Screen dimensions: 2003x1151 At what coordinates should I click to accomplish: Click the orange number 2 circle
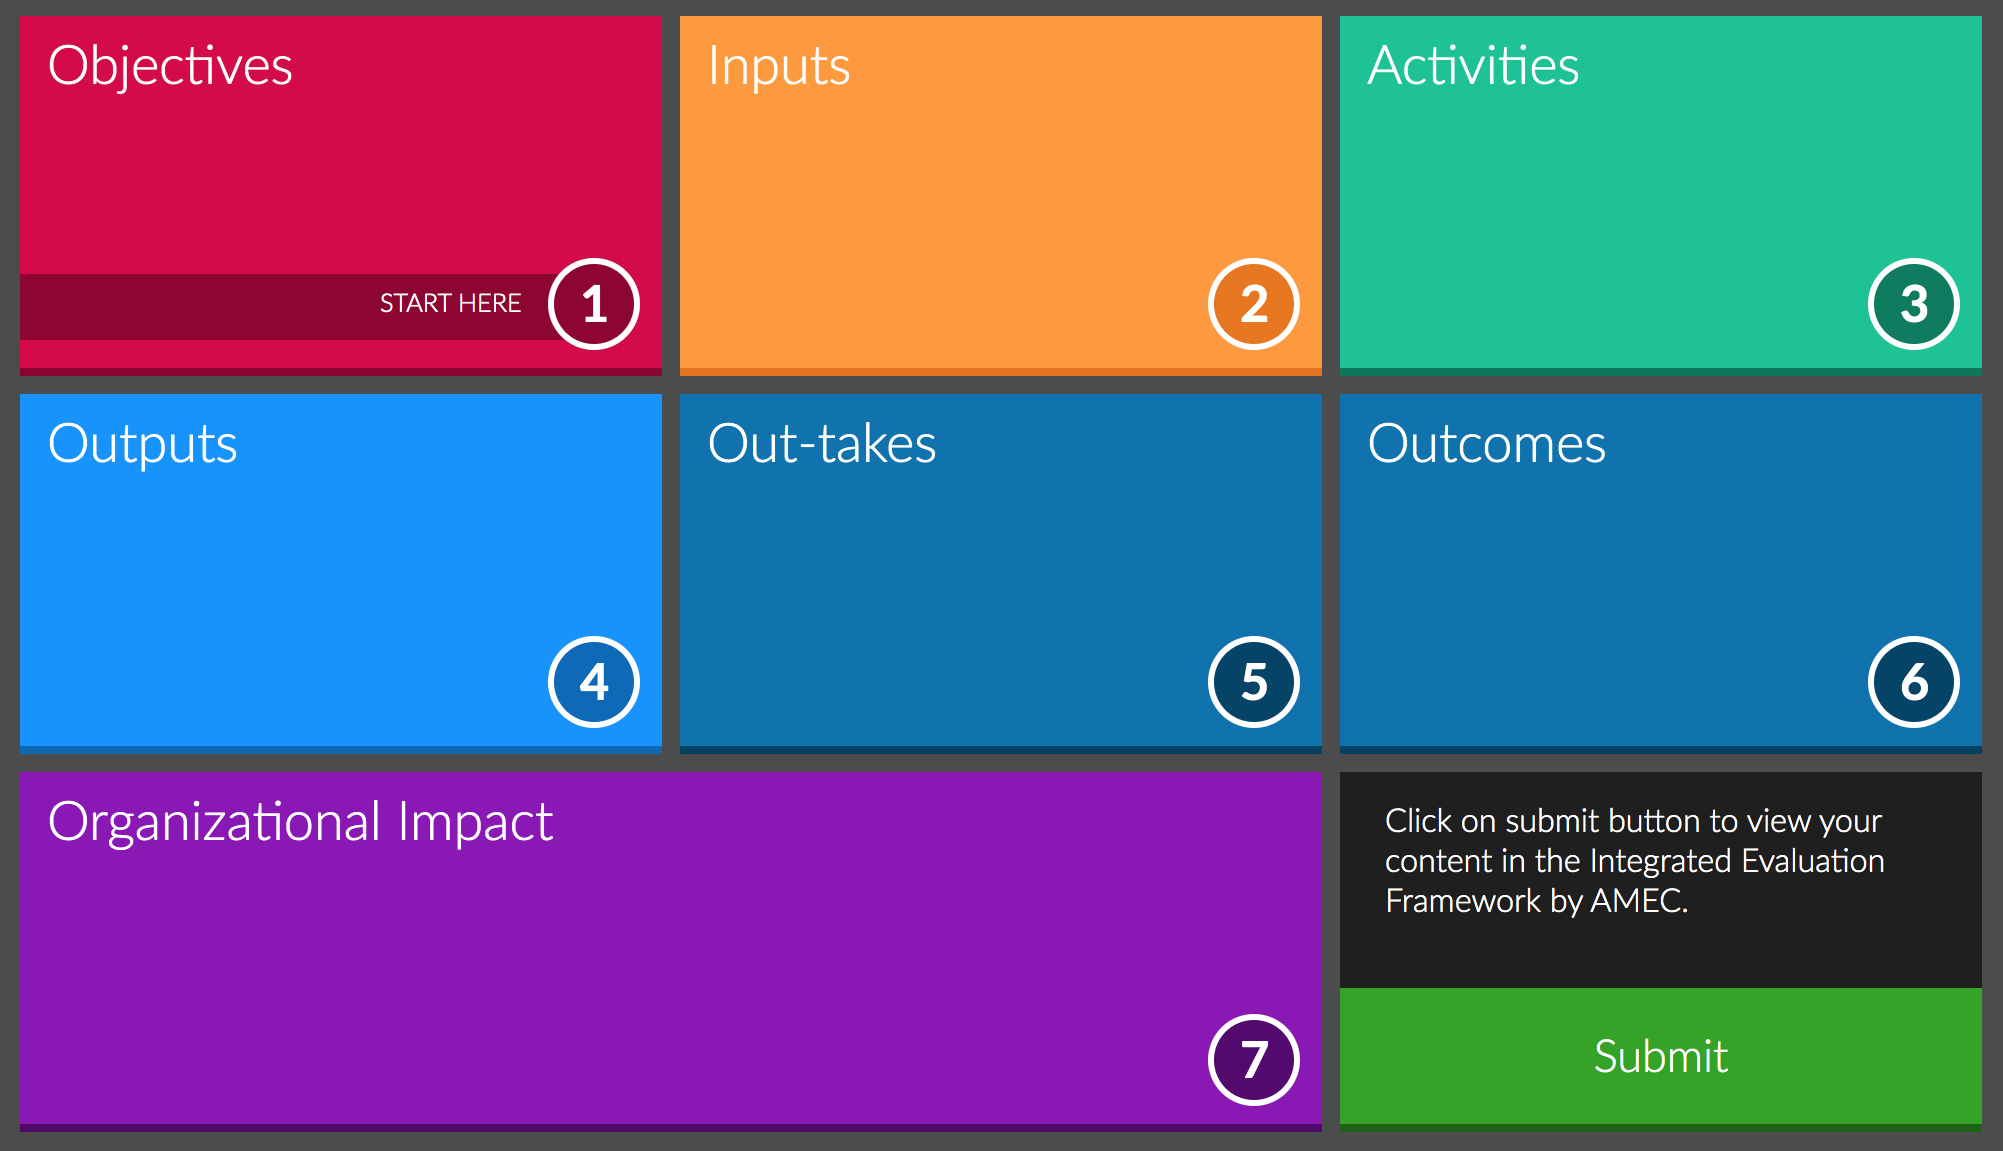pos(1254,304)
